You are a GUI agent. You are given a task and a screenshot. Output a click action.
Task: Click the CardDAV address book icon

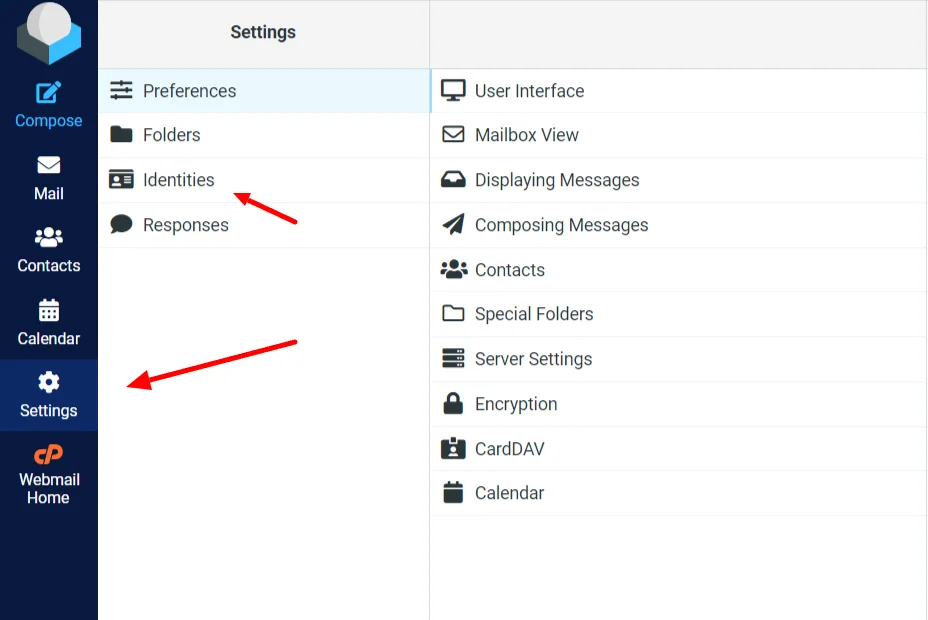pos(455,448)
